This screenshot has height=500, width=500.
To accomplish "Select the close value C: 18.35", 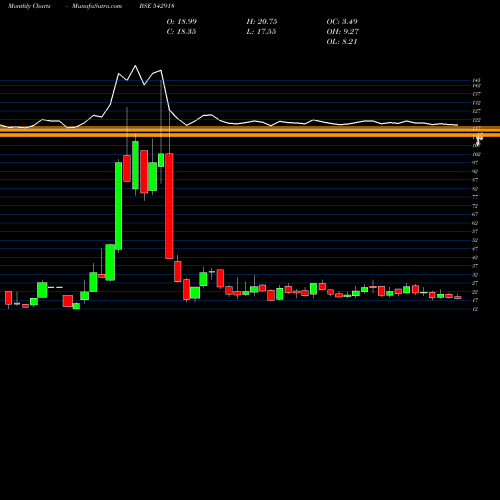I will pyautogui.click(x=182, y=32).
